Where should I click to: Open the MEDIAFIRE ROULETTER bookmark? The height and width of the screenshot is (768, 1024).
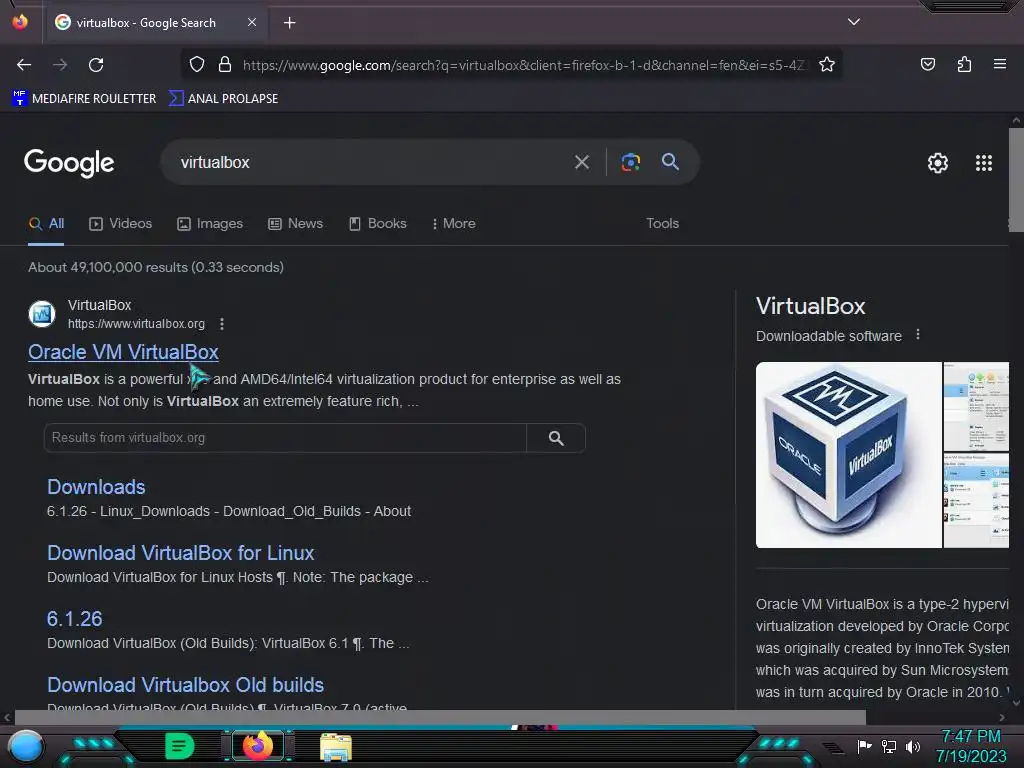[x=84, y=99]
